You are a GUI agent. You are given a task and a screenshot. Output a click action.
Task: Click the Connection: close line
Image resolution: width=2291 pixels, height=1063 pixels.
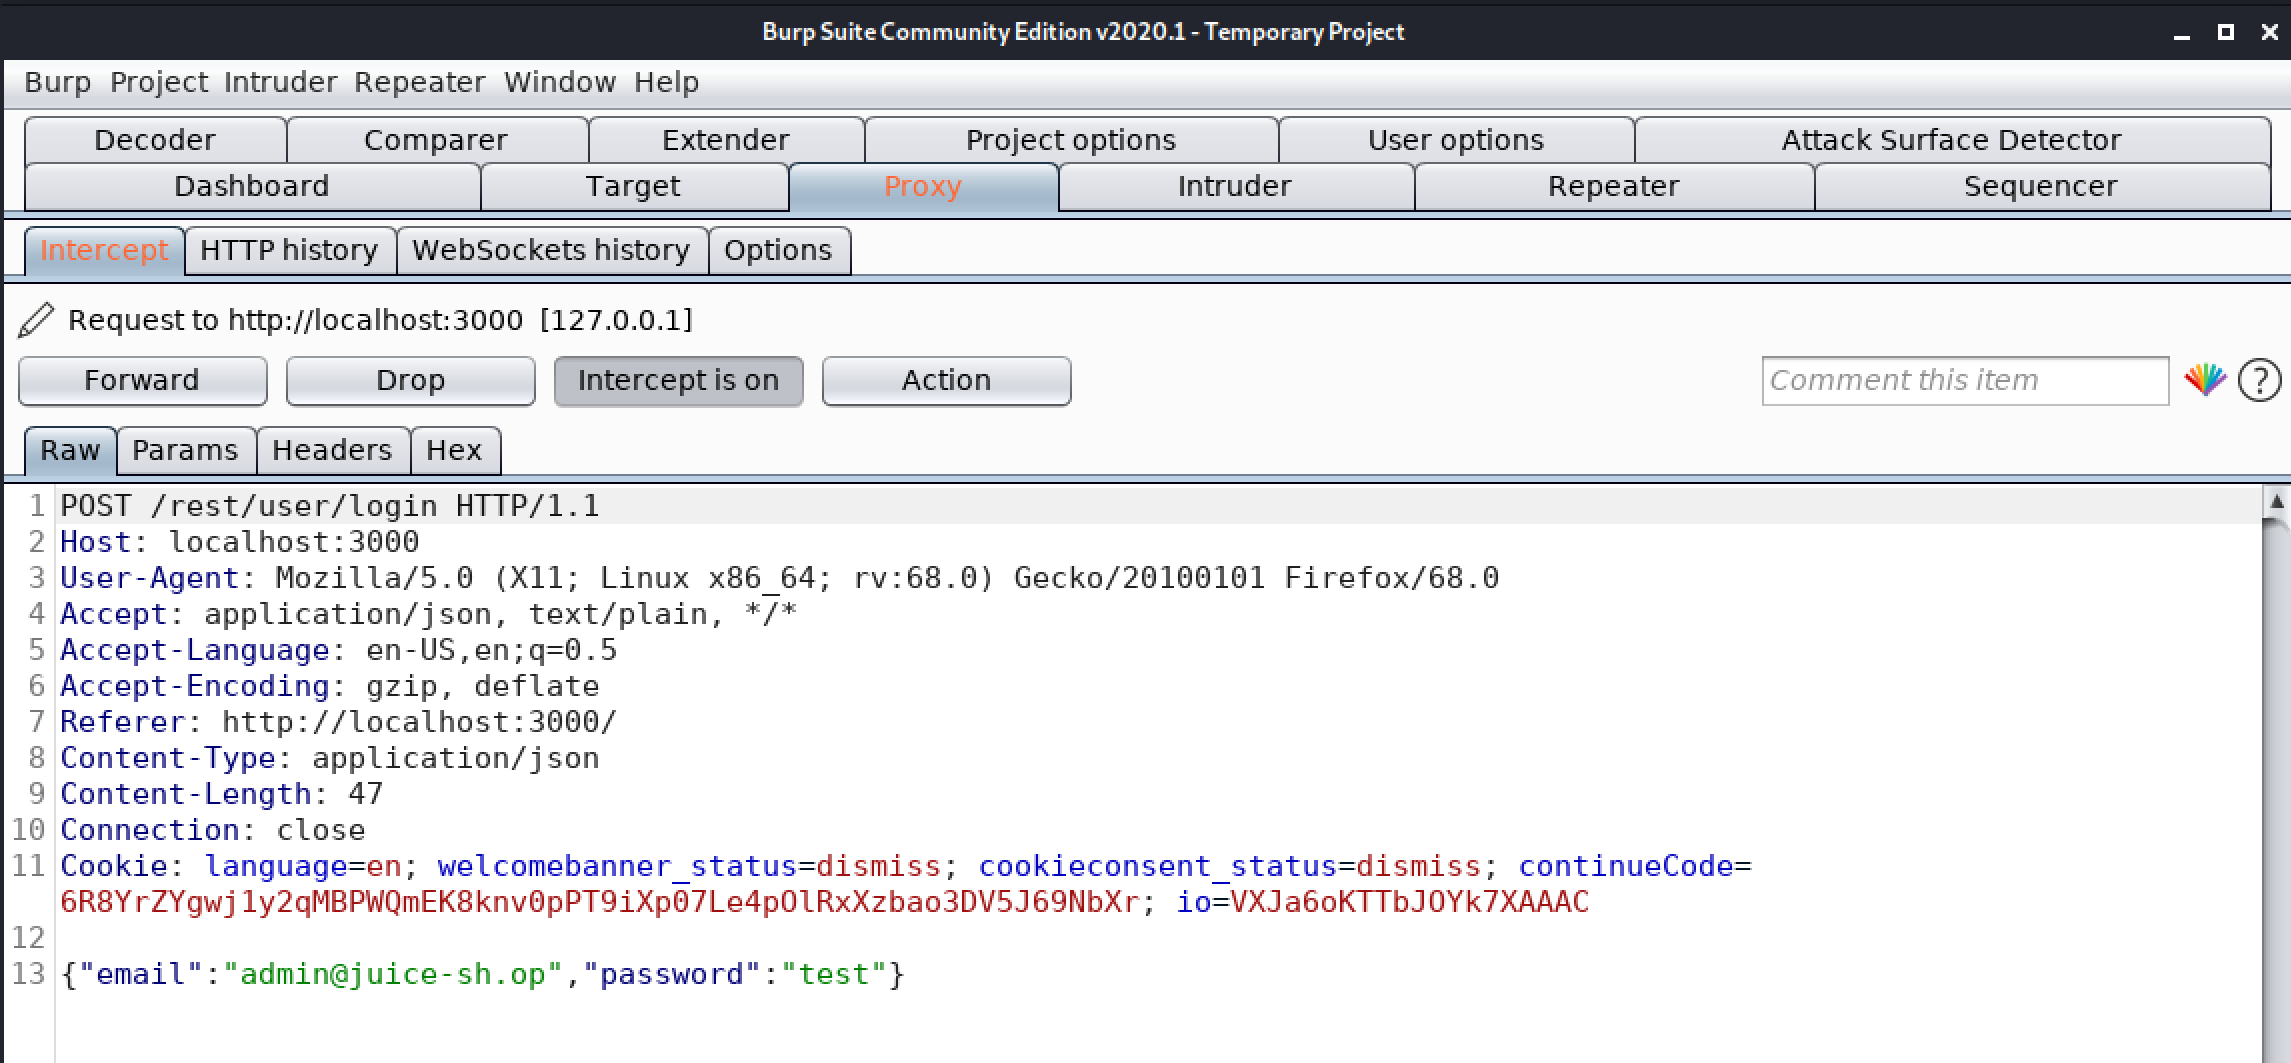coord(213,830)
